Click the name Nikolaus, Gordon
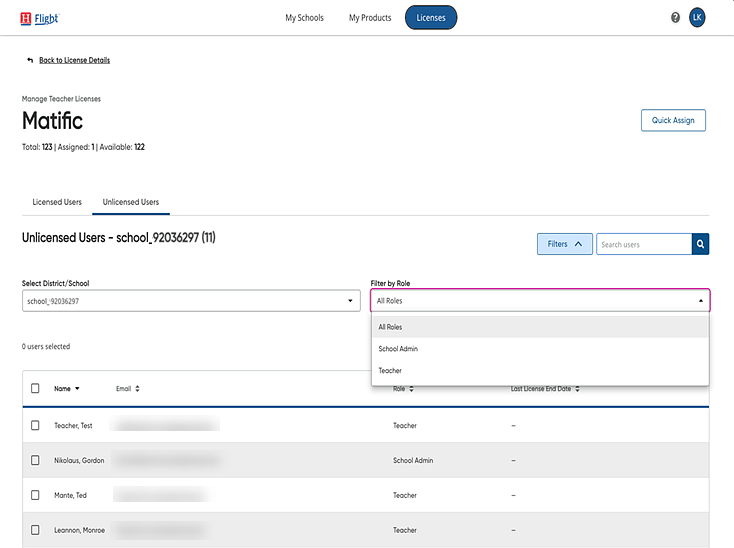This screenshot has width=734, height=548. (79, 460)
